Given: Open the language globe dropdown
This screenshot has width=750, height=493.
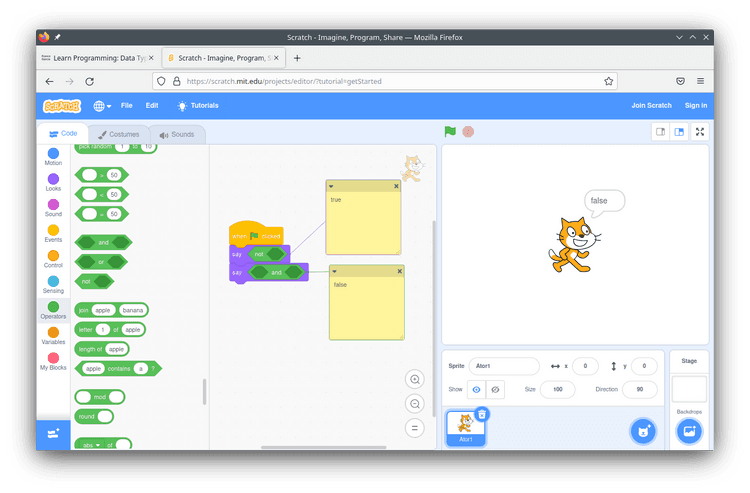Looking at the screenshot, I should (102, 106).
